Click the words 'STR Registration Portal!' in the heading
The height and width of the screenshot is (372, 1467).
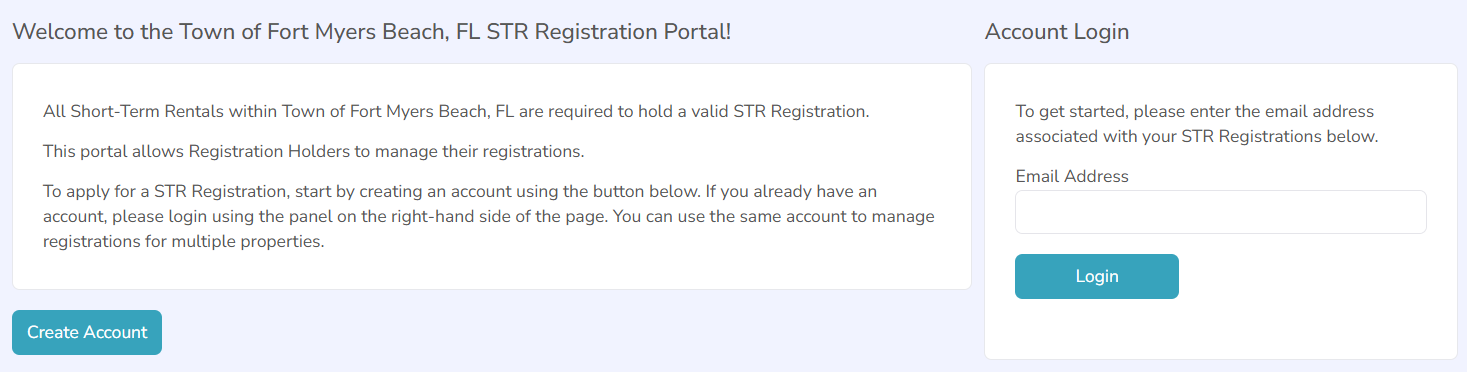[608, 31]
